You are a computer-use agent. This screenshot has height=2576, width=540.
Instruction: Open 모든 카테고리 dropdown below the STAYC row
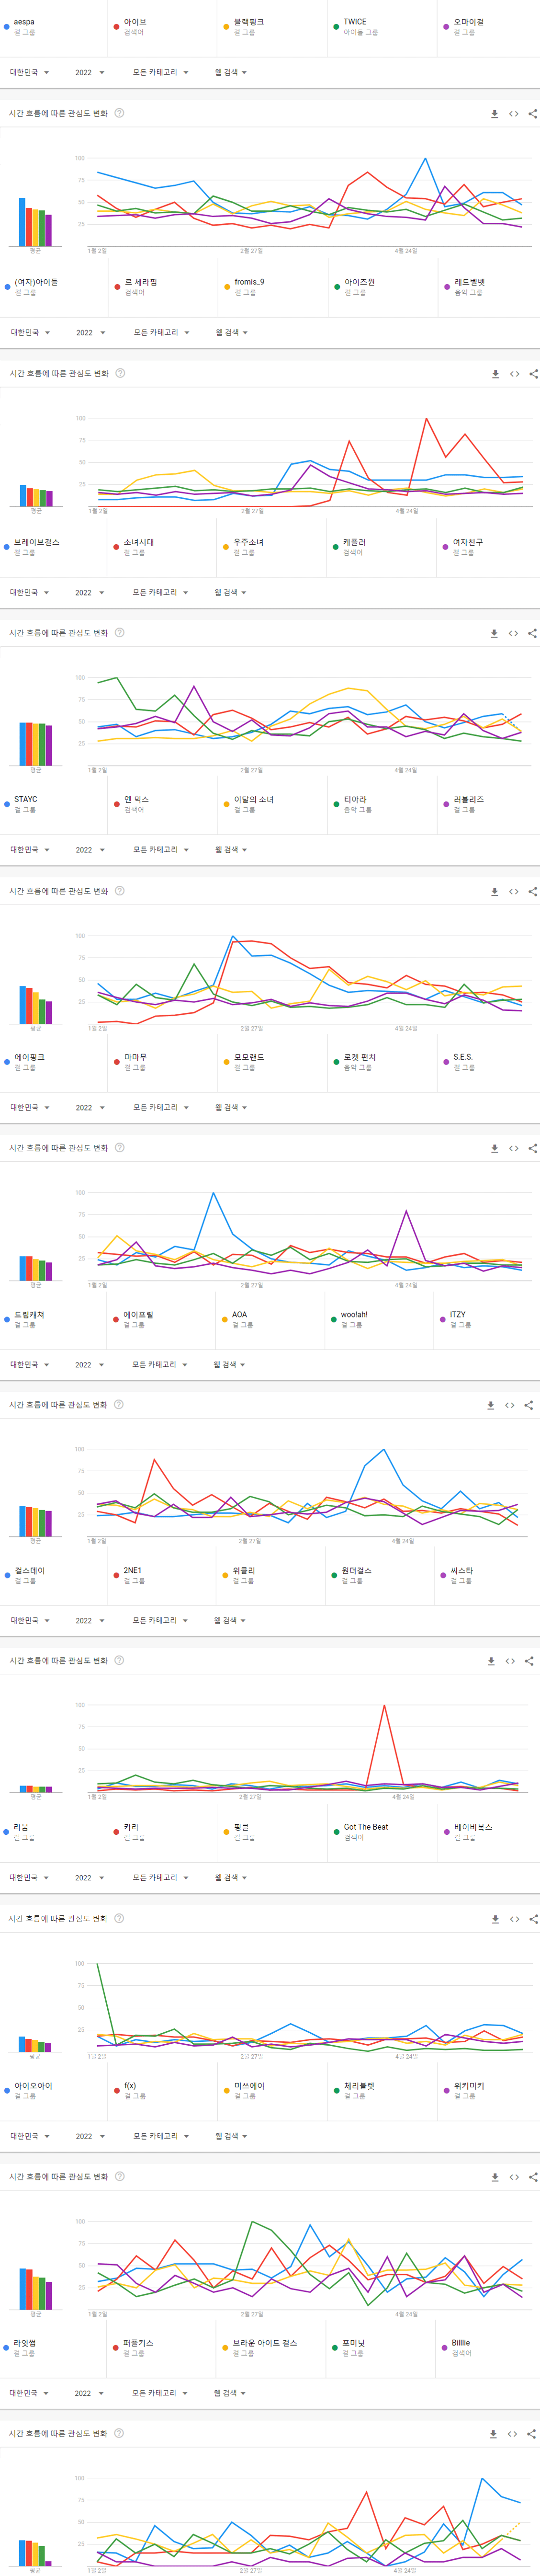click(162, 850)
